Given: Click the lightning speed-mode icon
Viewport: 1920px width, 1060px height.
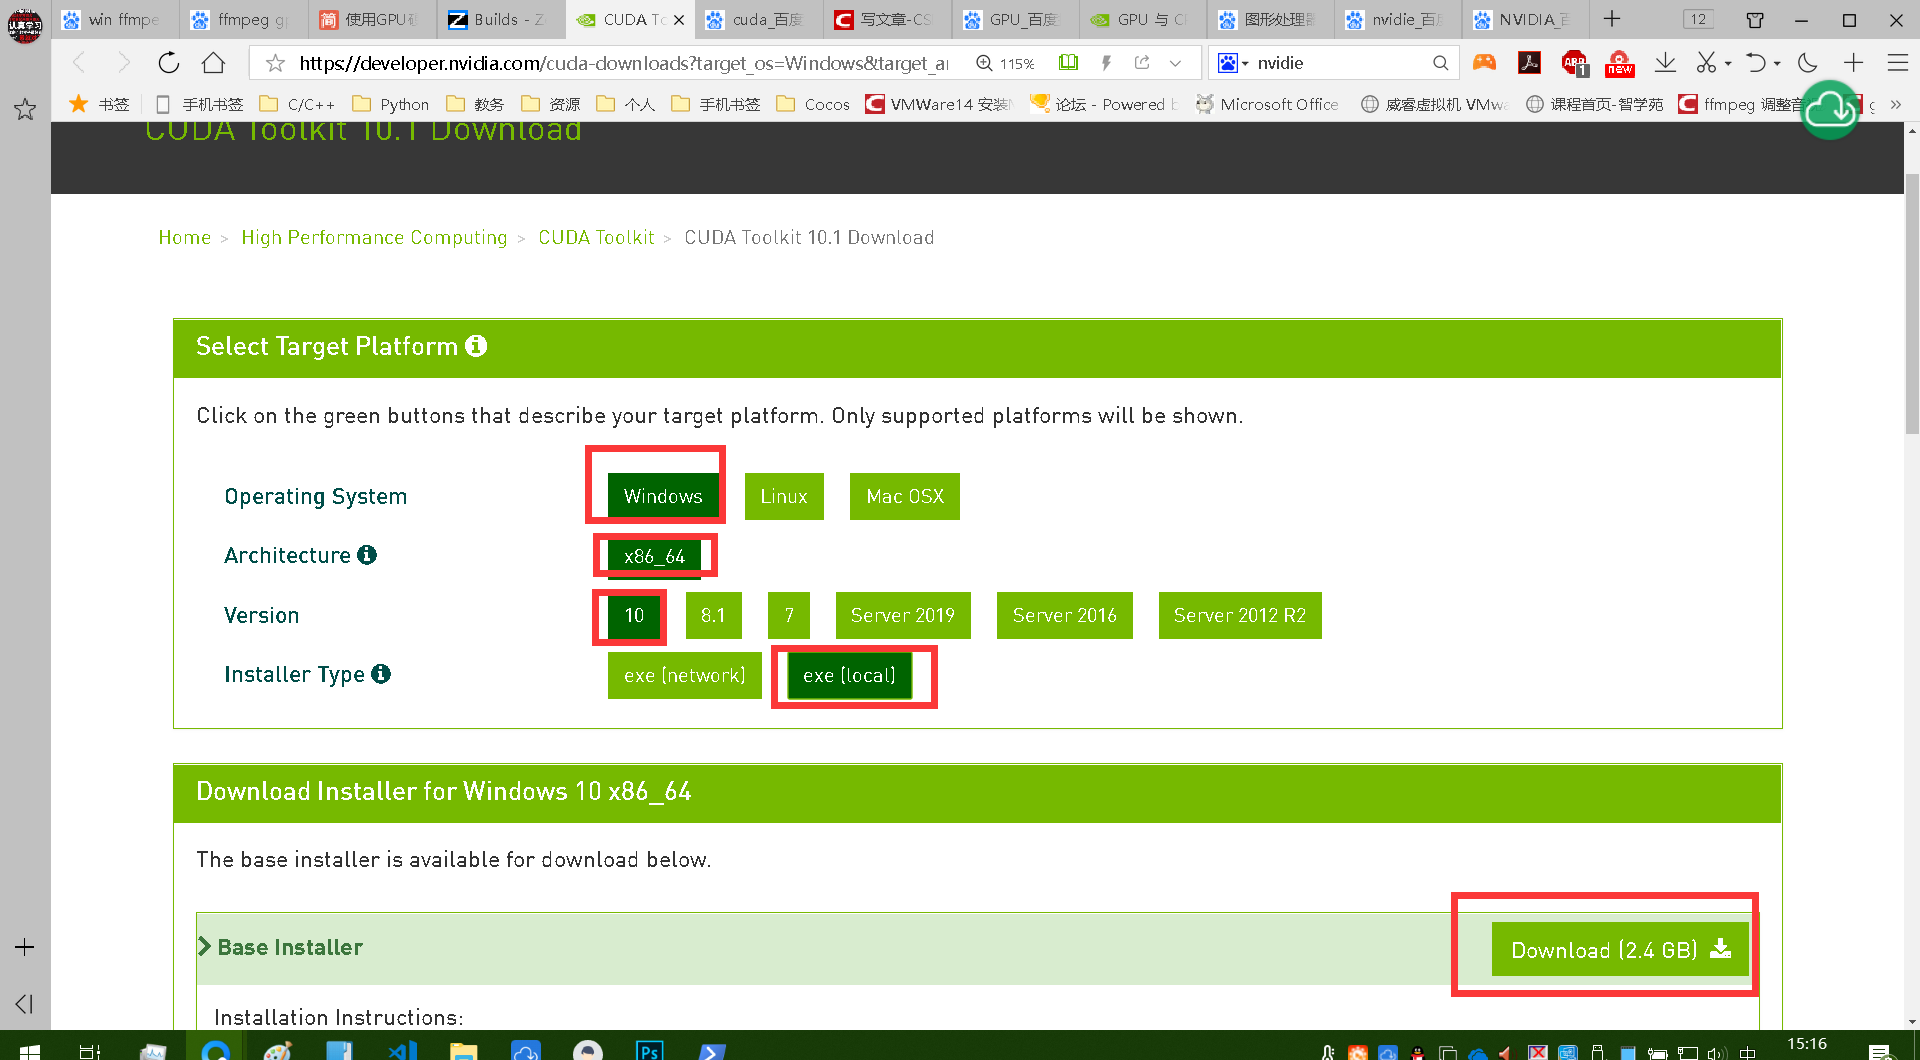Looking at the screenshot, I should pyautogui.click(x=1106, y=62).
